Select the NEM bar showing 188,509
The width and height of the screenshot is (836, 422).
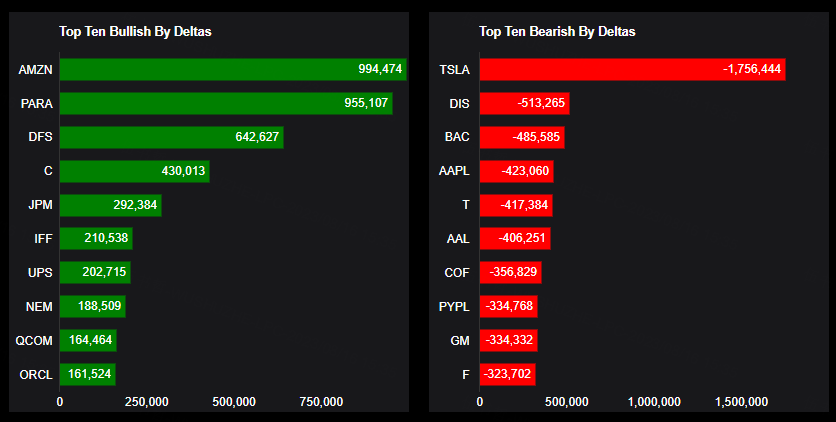(x=92, y=307)
